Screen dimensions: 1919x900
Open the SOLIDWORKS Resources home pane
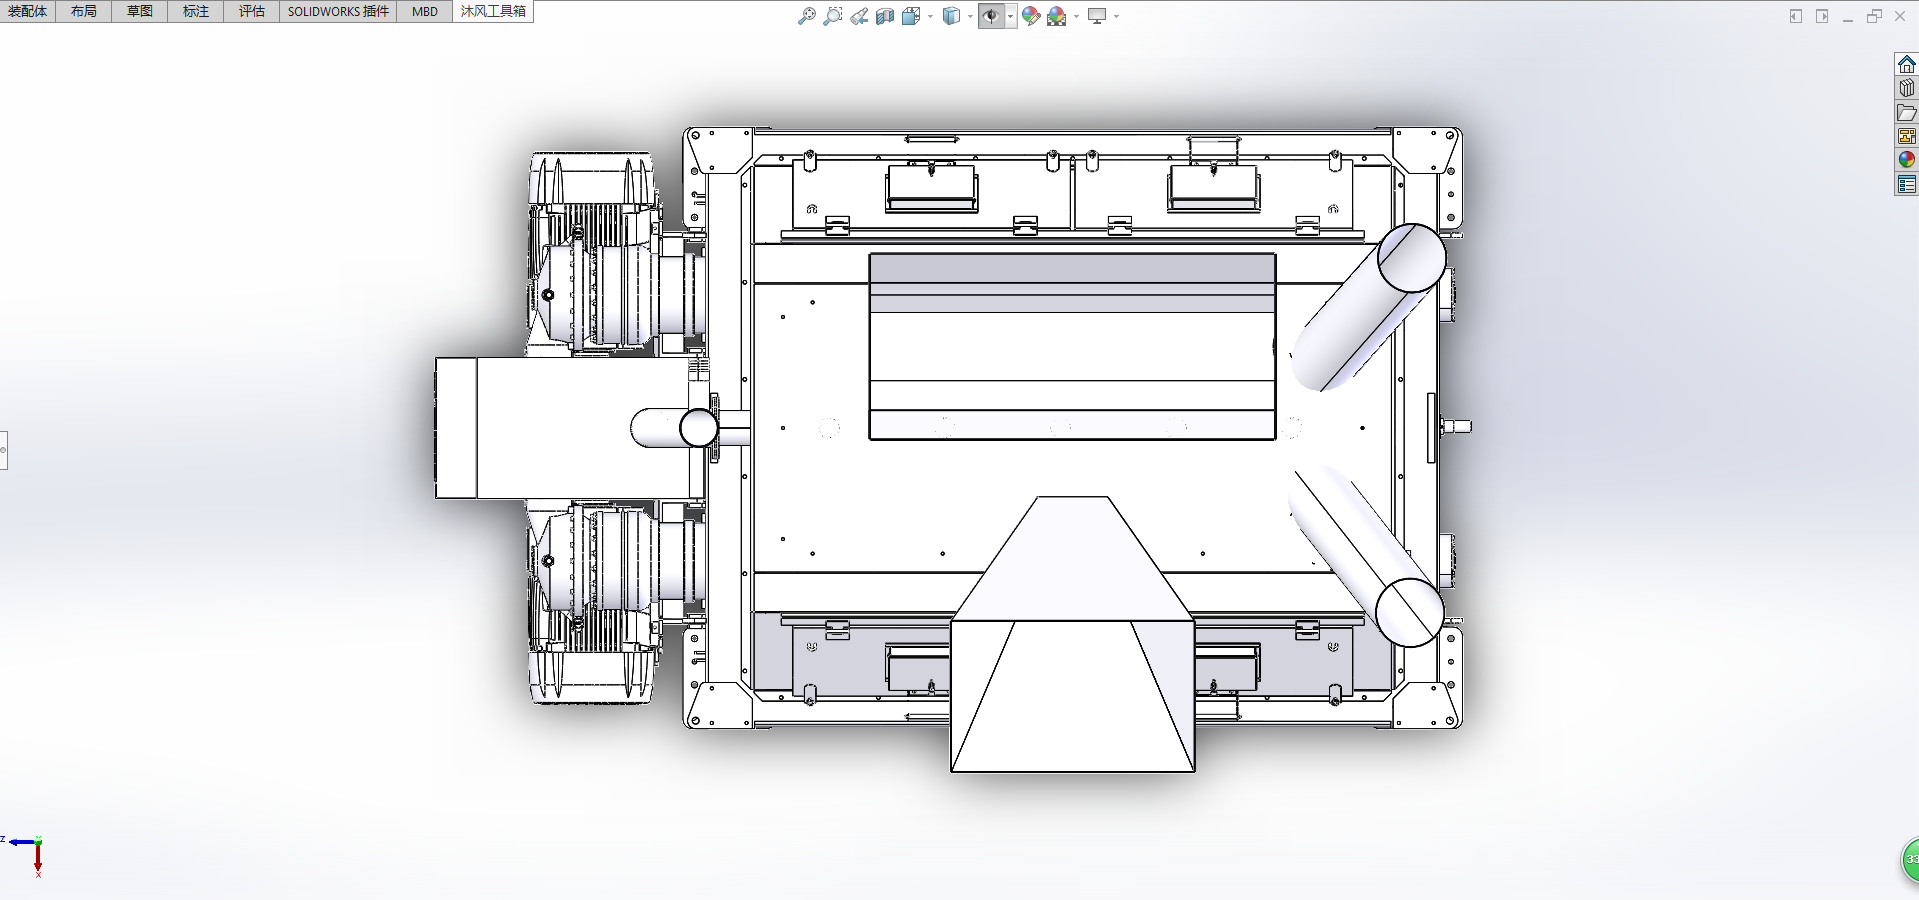click(x=1907, y=64)
